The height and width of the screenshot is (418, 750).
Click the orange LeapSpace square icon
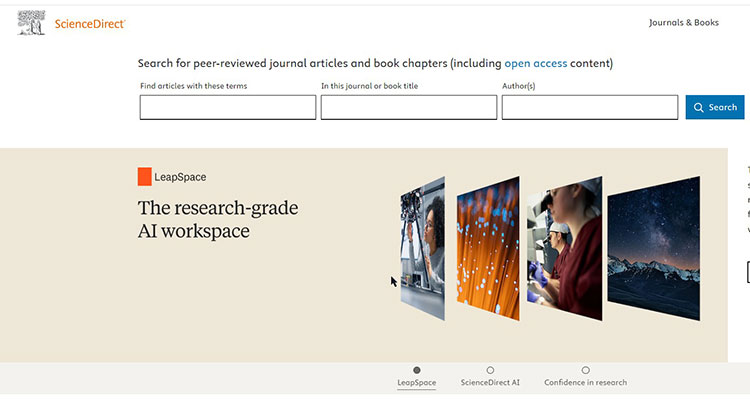(145, 177)
